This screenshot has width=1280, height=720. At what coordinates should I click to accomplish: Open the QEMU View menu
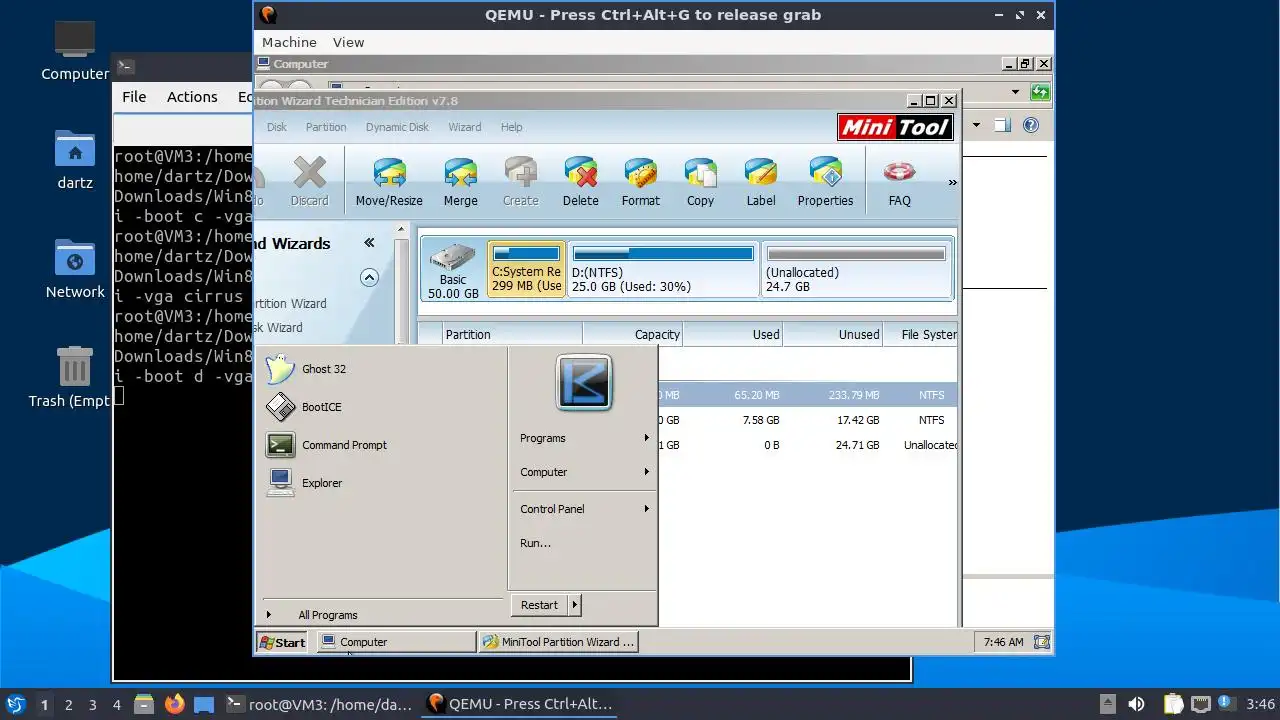(348, 42)
